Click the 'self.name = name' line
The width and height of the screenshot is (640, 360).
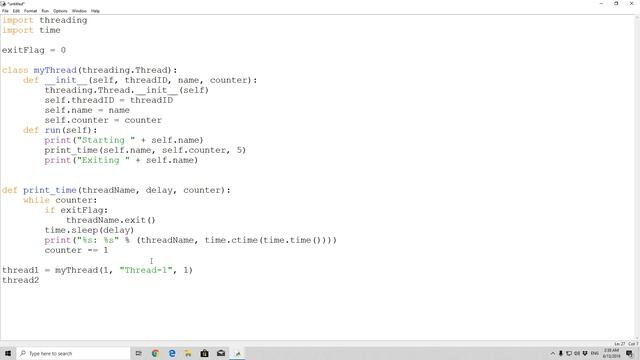pos(87,110)
